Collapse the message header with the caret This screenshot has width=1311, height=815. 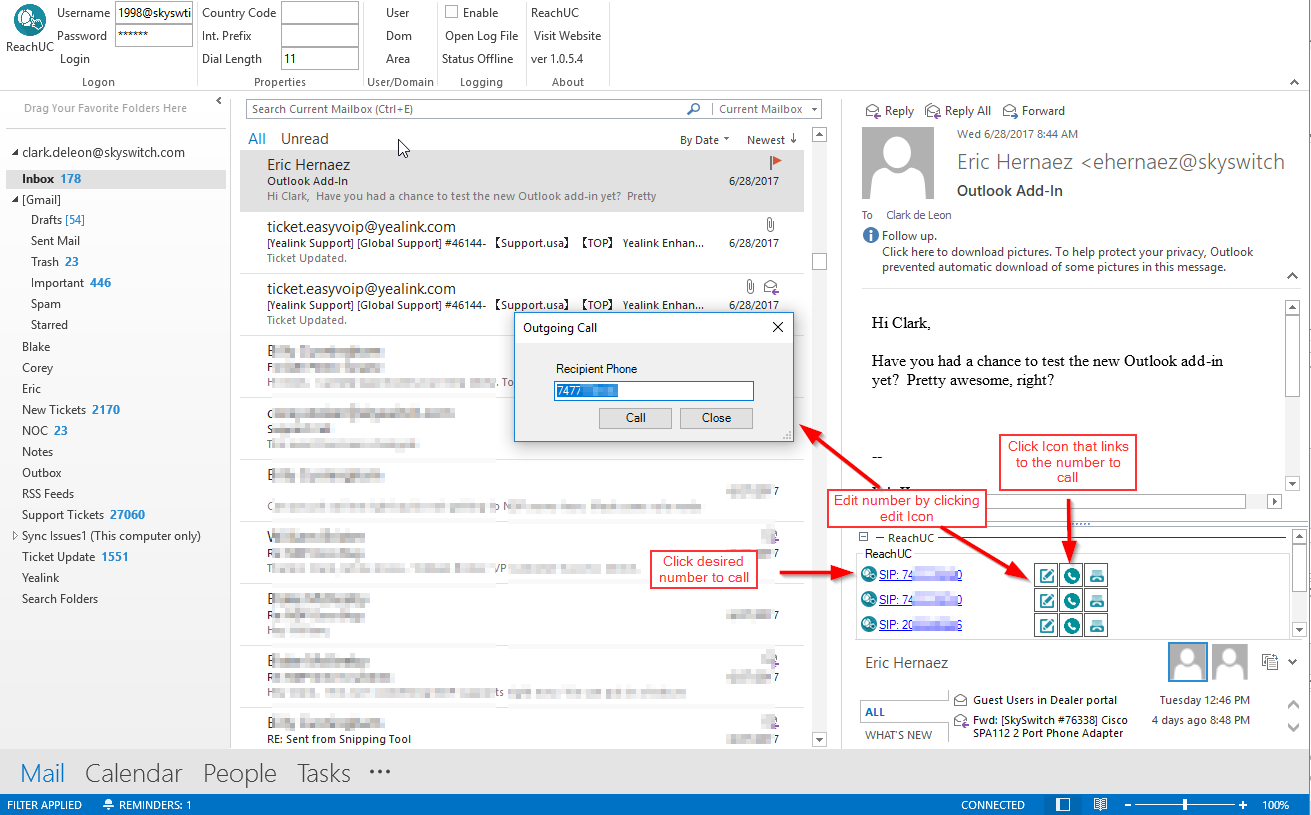point(1291,275)
